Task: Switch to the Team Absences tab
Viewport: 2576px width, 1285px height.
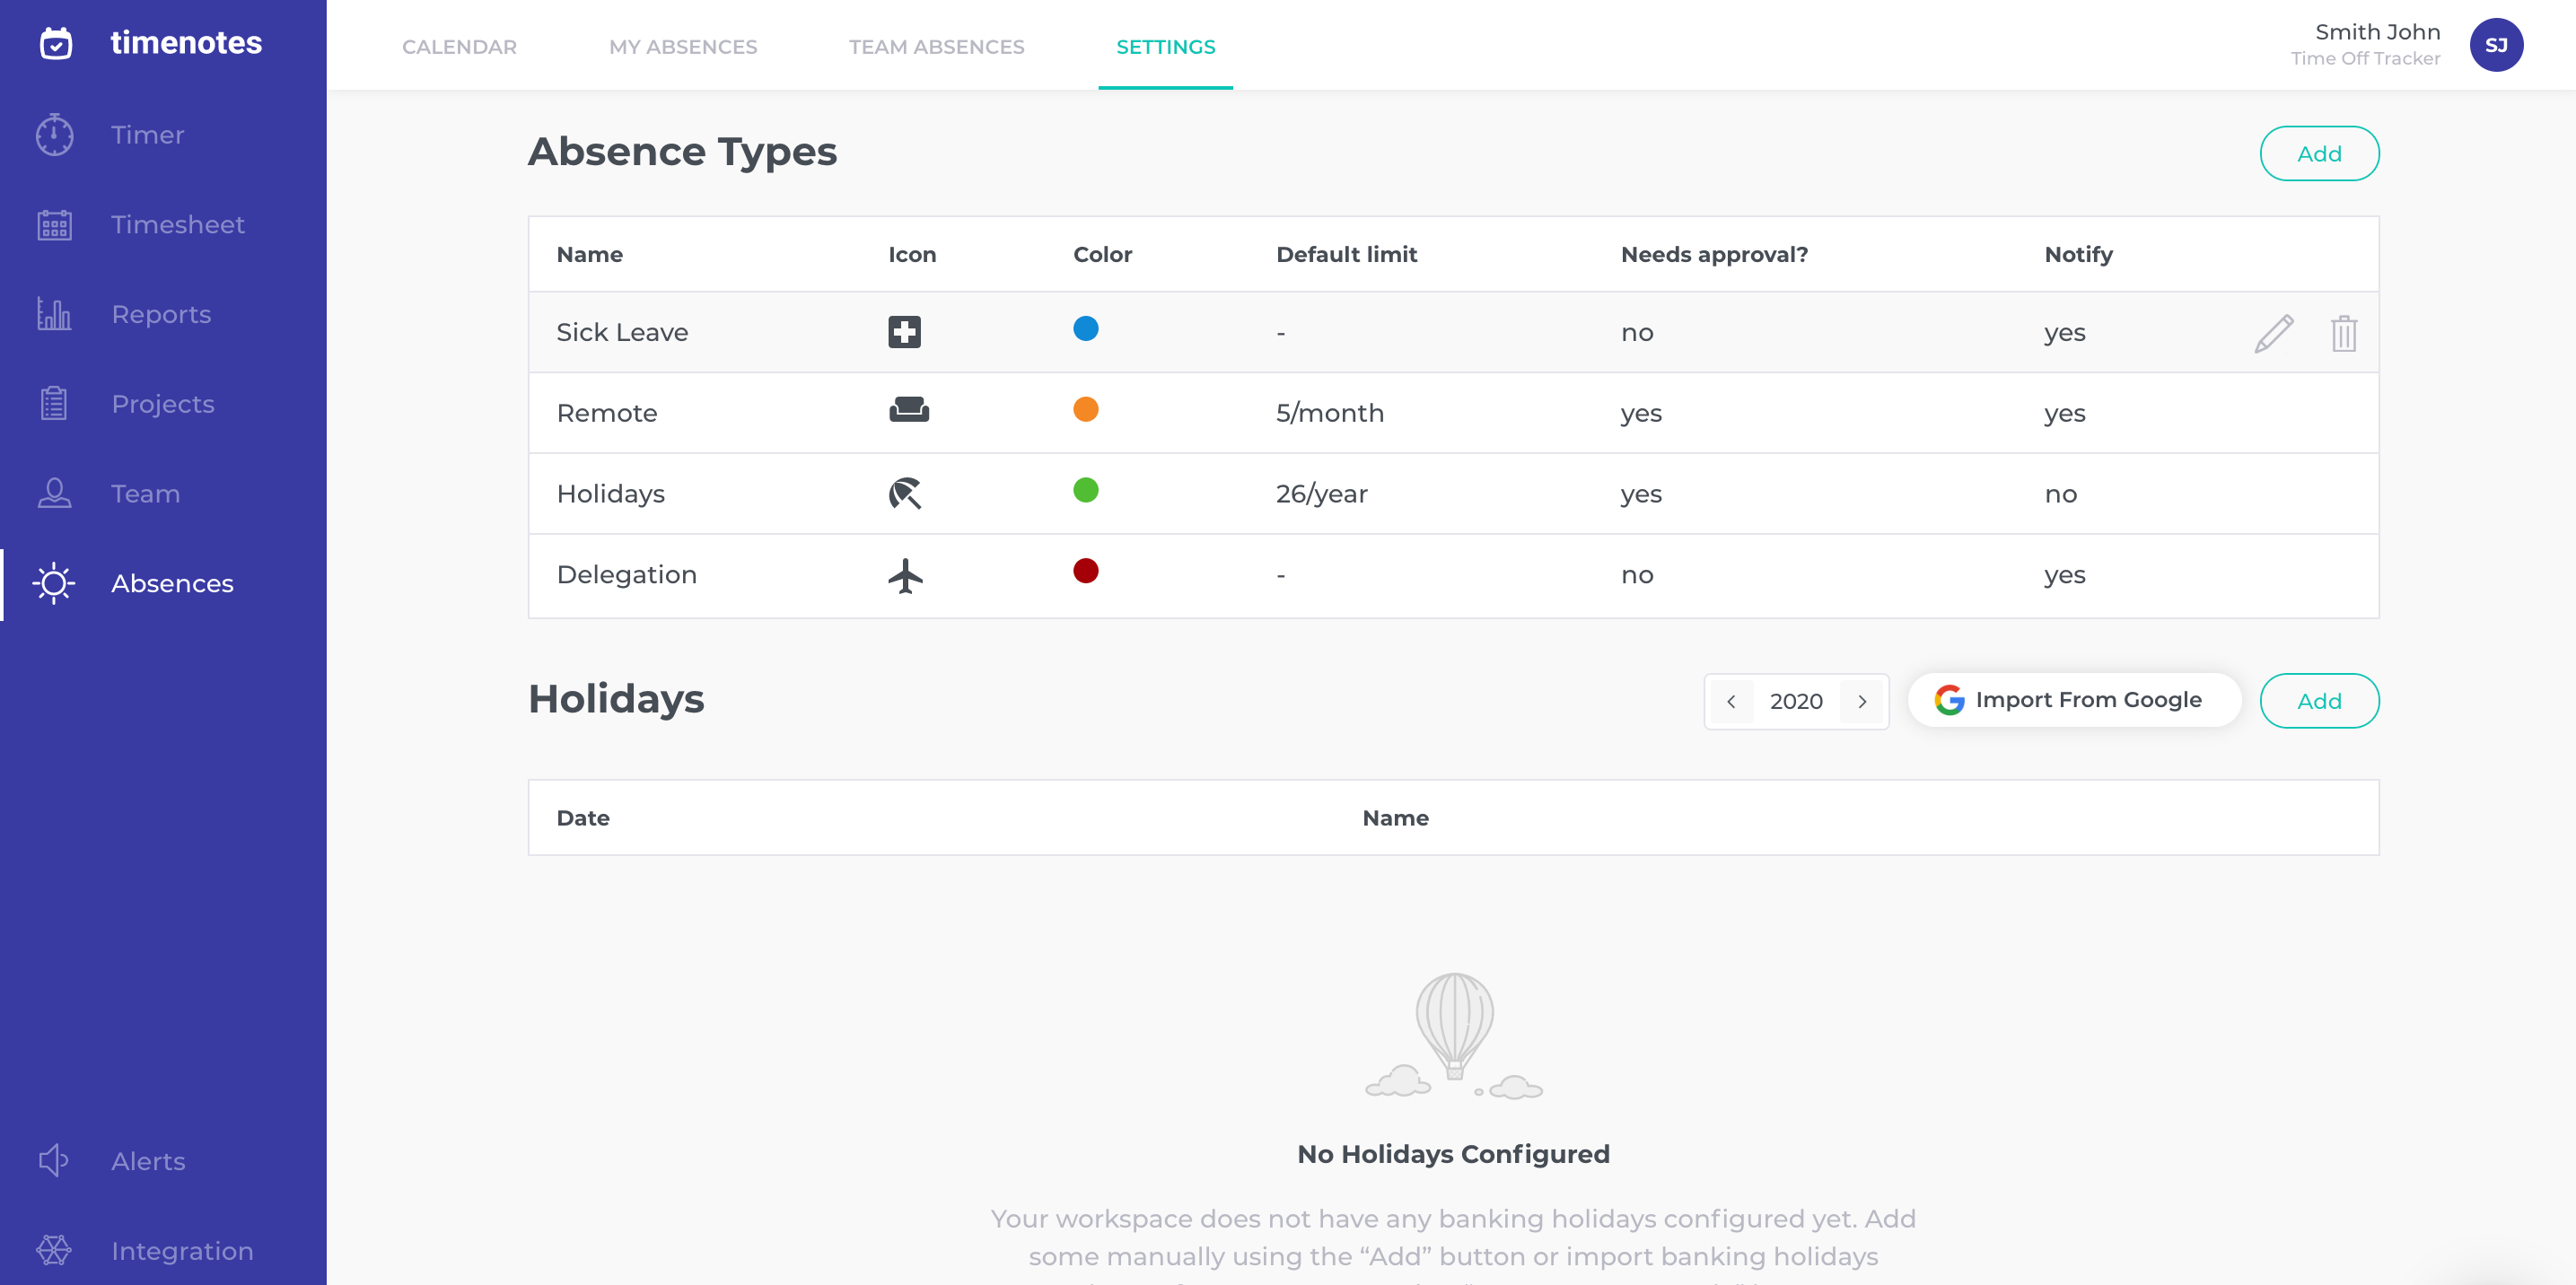Action: click(x=936, y=47)
